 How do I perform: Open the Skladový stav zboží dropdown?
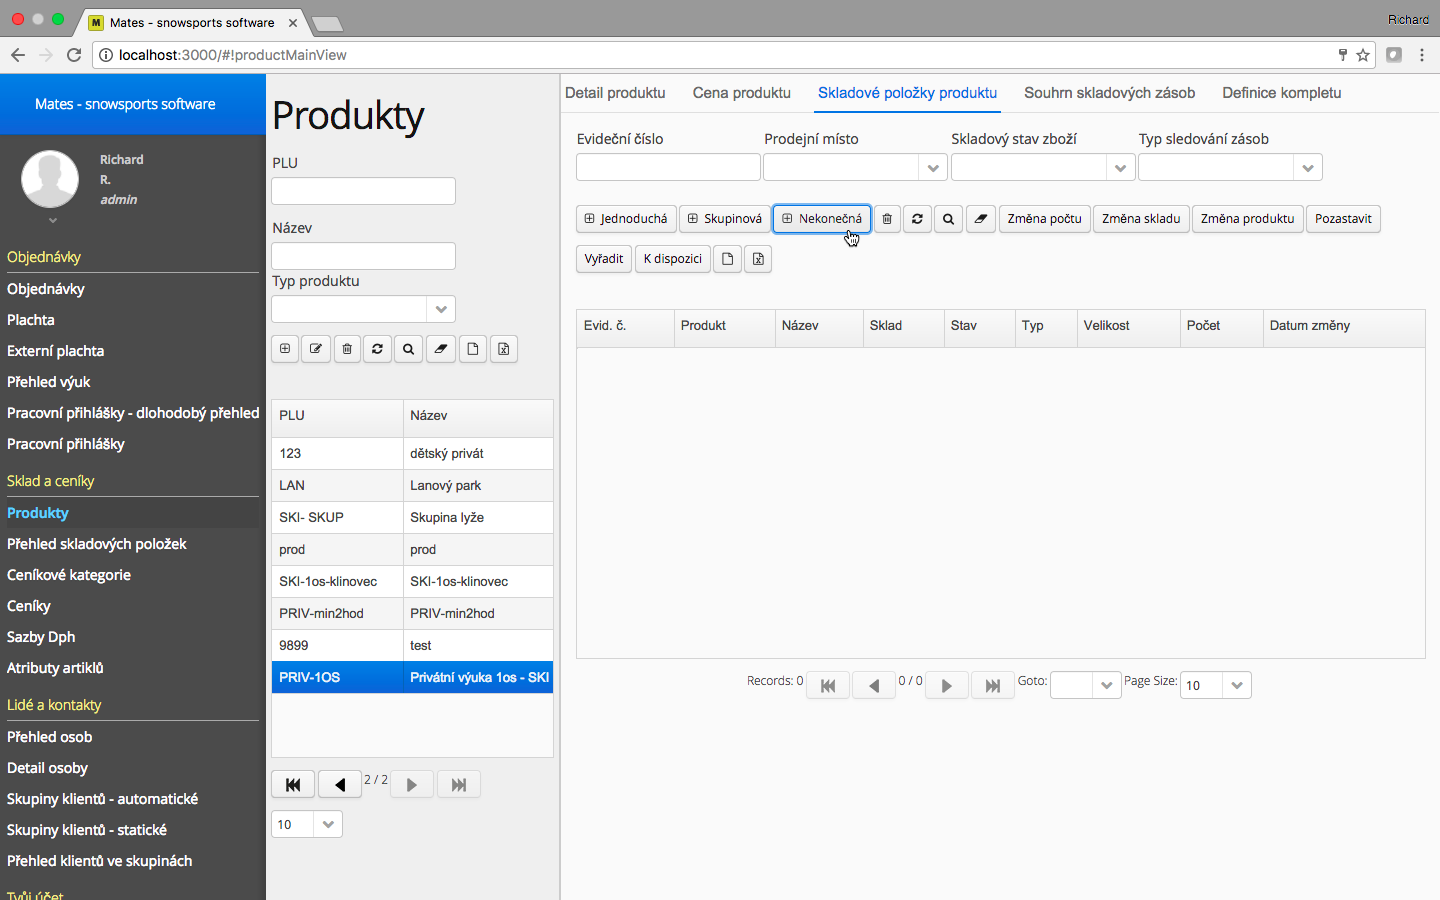pyautogui.click(x=1120, y=167)
